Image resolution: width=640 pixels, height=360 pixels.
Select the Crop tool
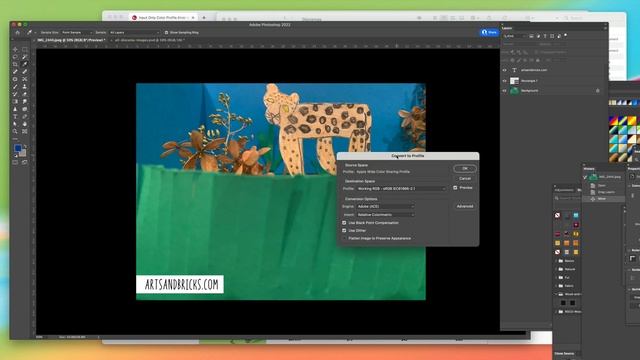pos(16,64)
